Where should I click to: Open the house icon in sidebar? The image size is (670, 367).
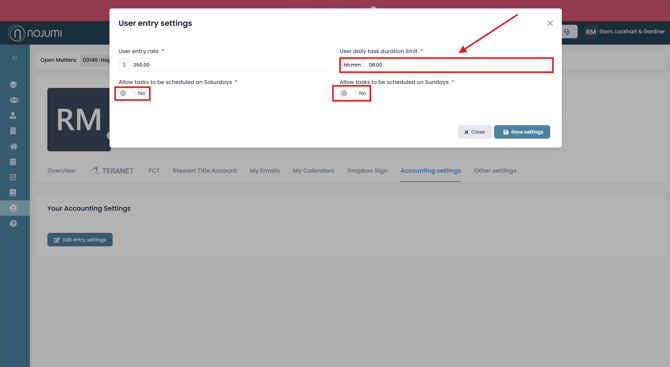[x=13, y=146]
